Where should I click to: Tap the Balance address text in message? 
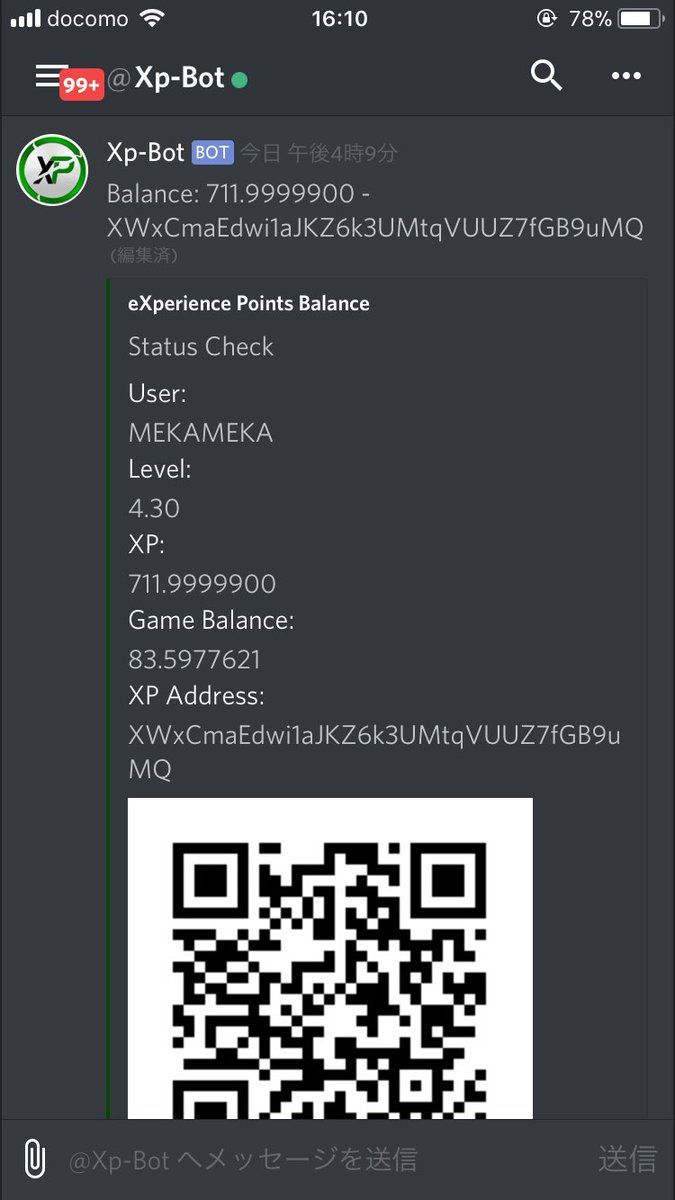click(x=375, y=228)
